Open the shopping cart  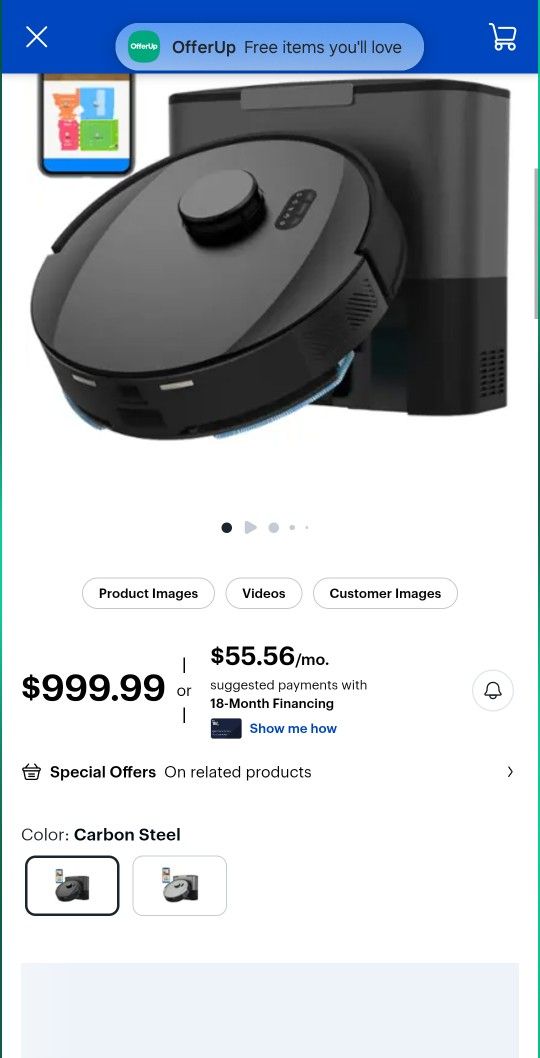click(503, 36)
